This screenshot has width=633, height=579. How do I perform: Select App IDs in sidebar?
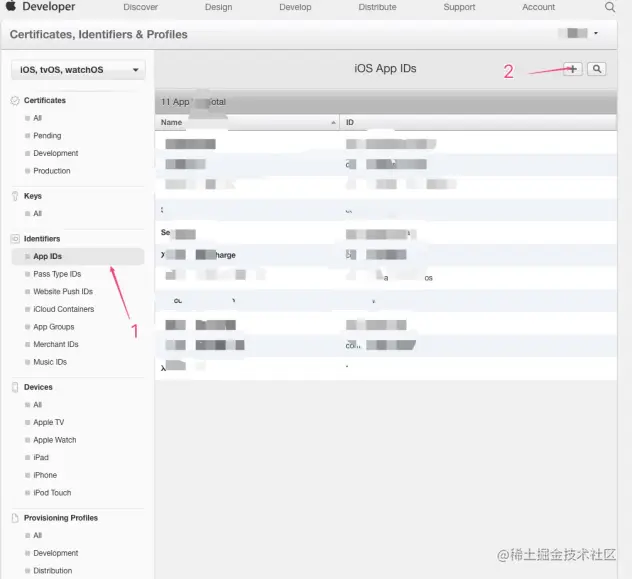(x=78, y=256)
